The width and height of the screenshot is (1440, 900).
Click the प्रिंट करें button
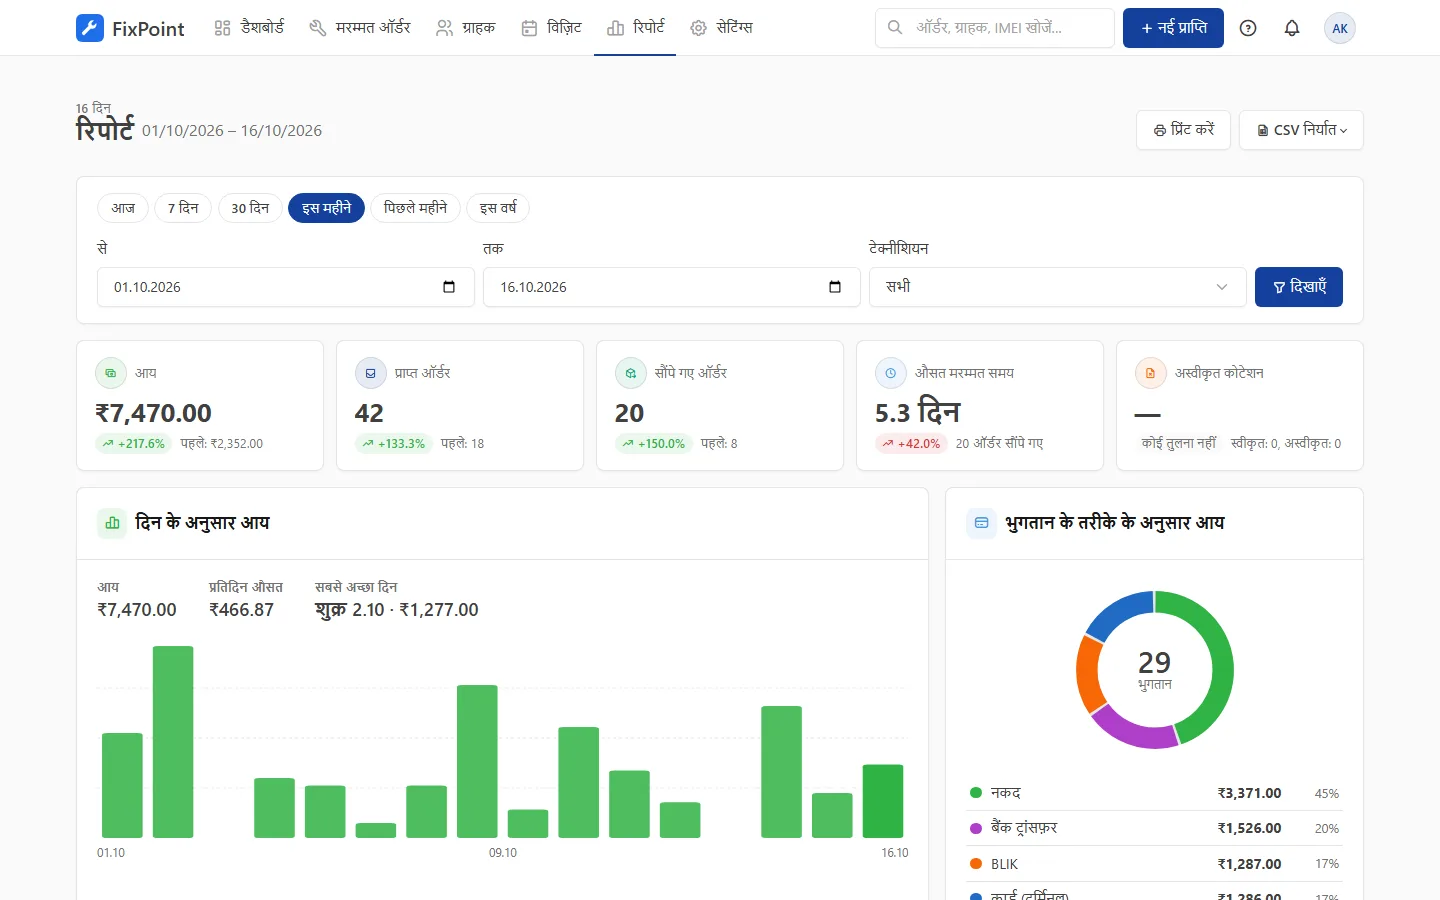pos(1183,130)
